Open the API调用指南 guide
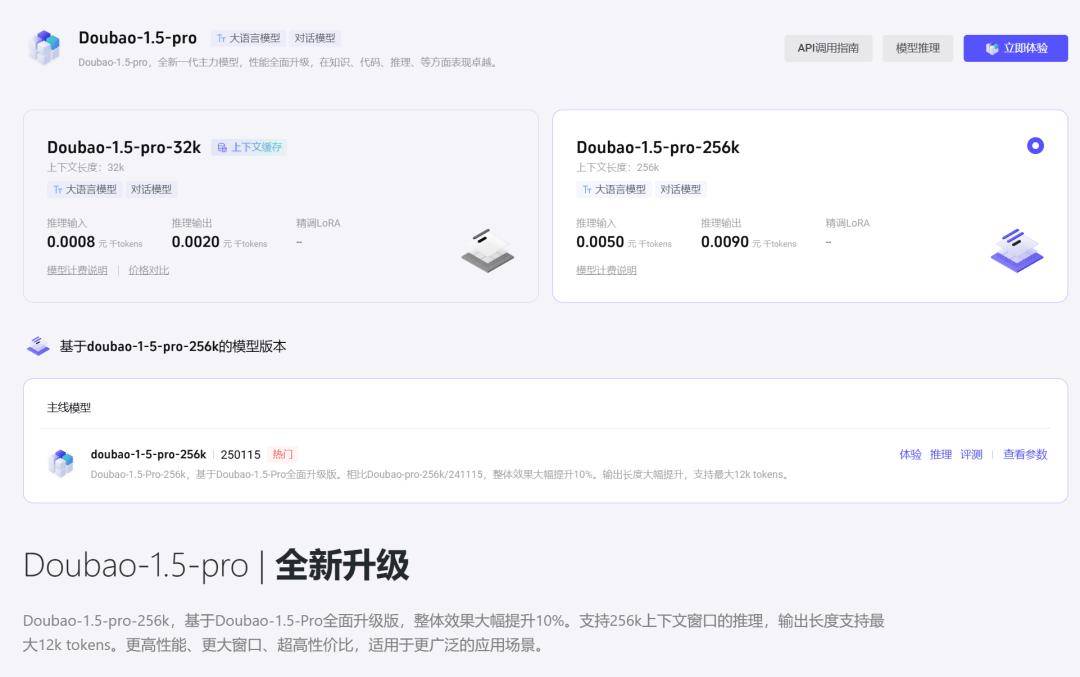This screenshot has height=677, width=1080. [828, 48]
